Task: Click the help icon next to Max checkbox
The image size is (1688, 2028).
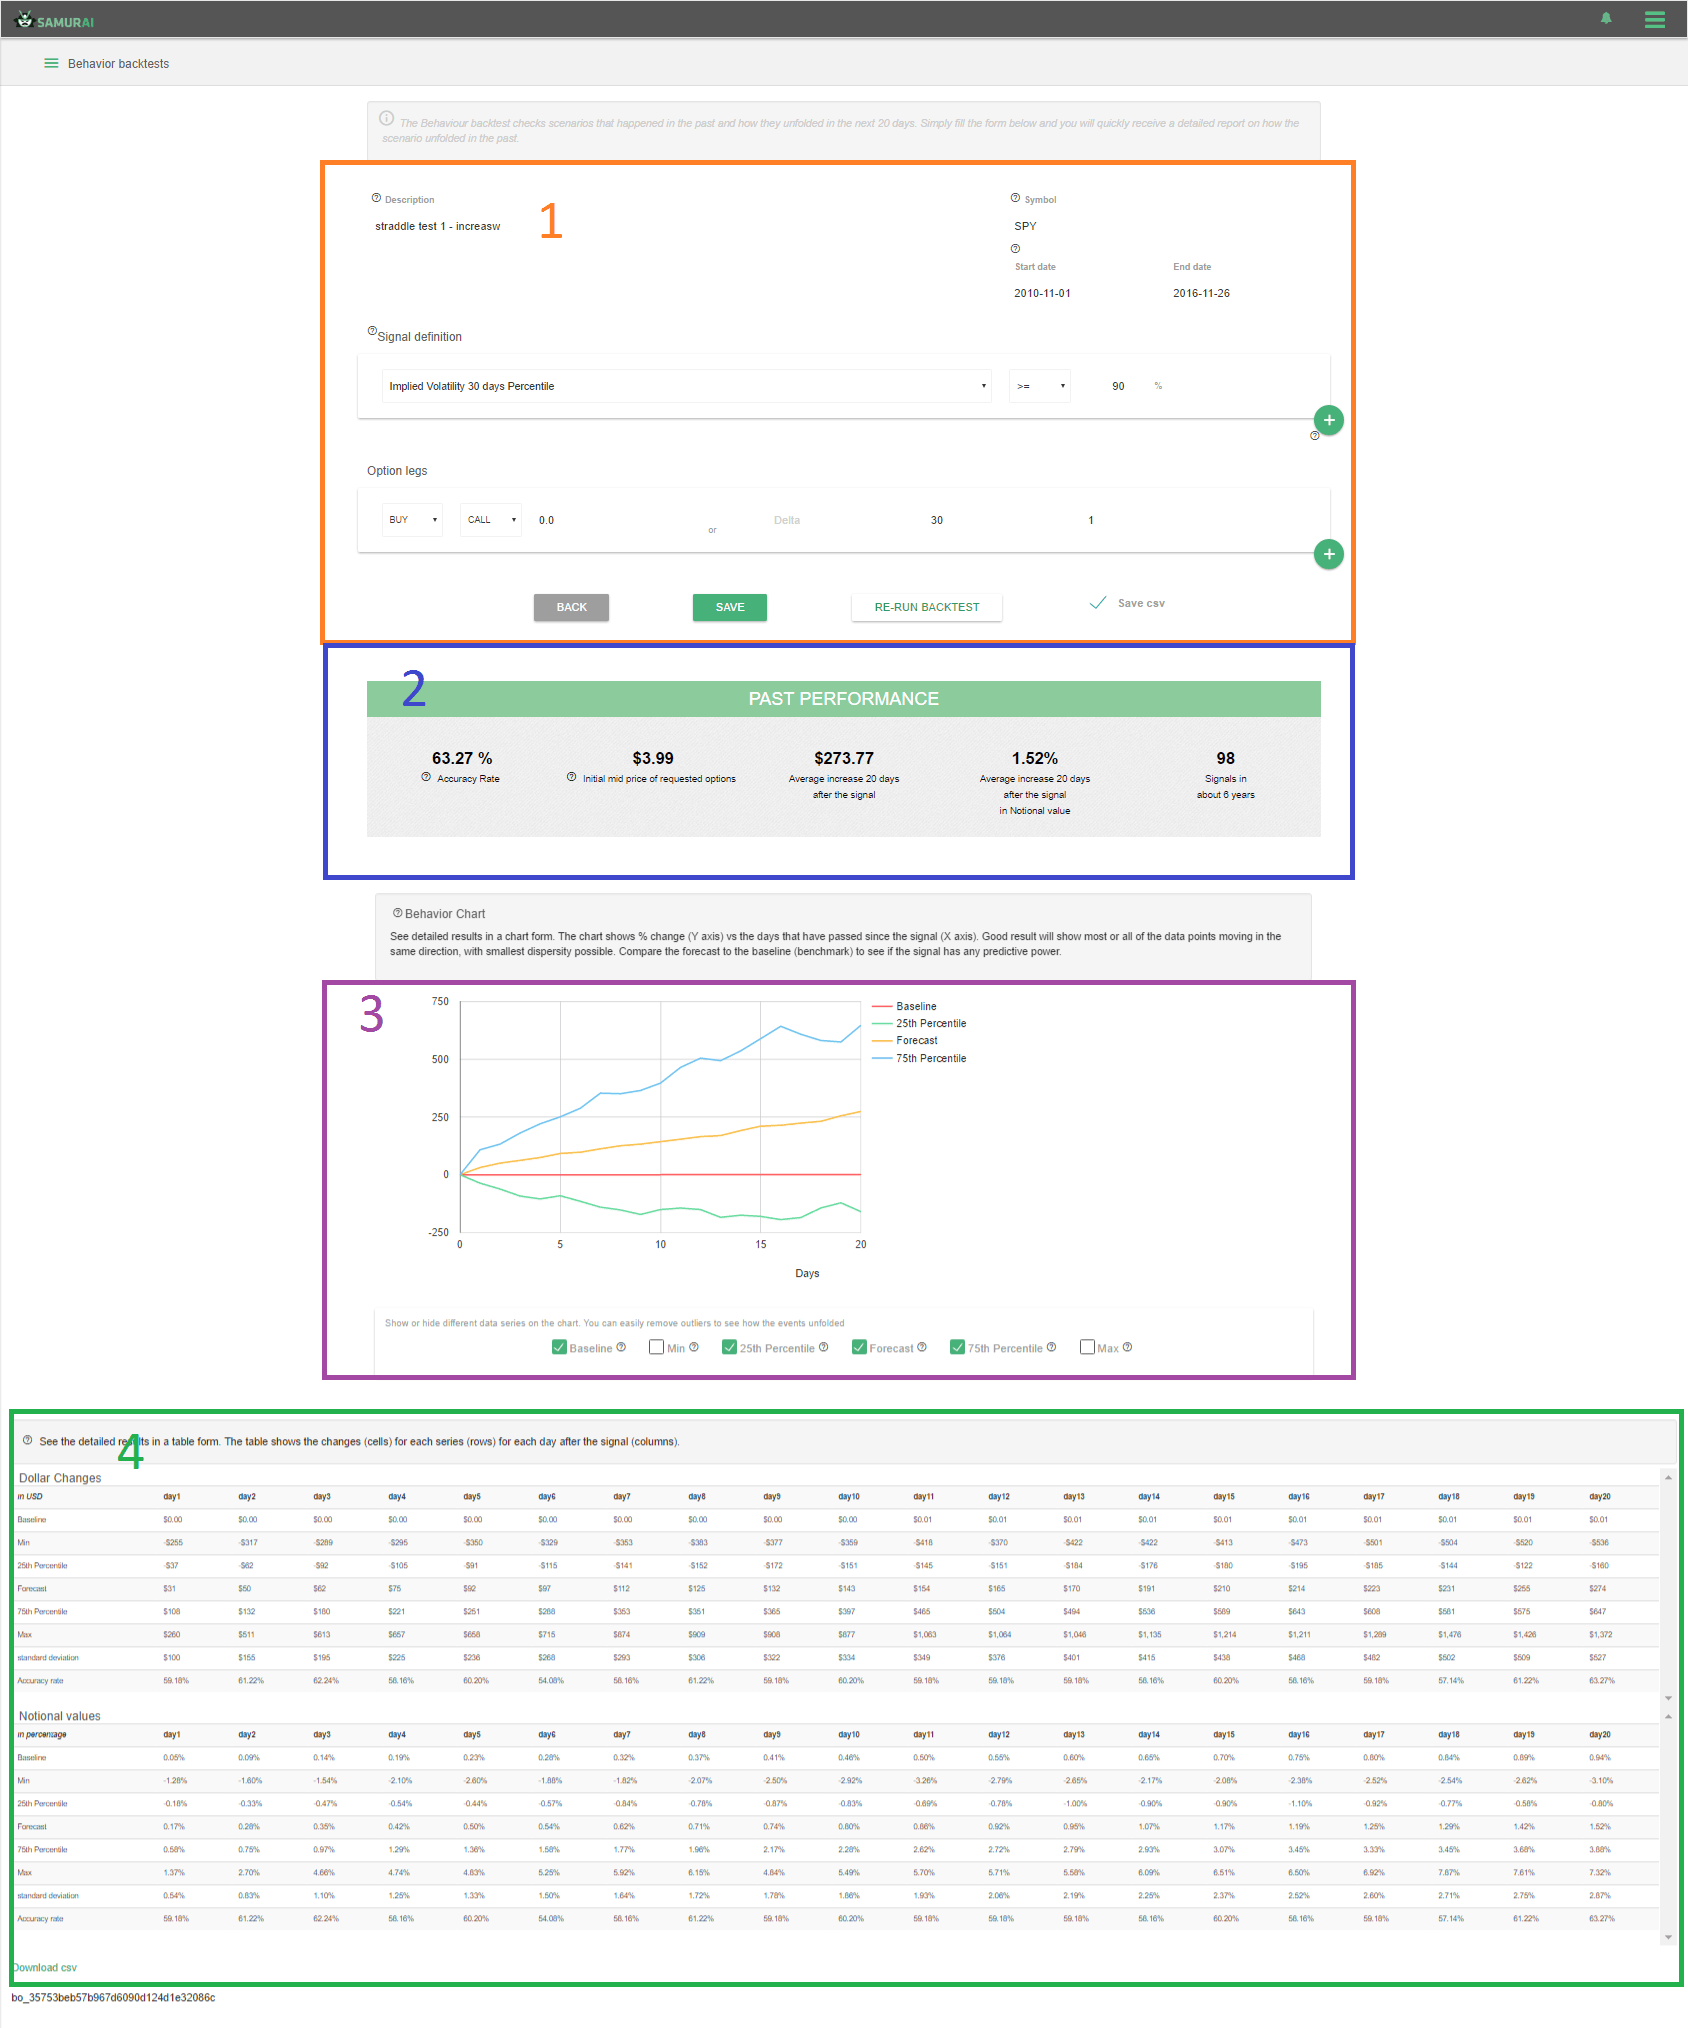Action: pyautogui.click(x=1127, y=1347)
